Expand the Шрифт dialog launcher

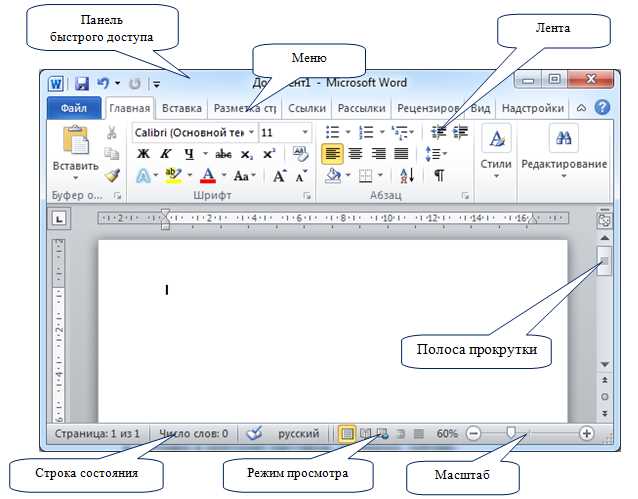307,197
